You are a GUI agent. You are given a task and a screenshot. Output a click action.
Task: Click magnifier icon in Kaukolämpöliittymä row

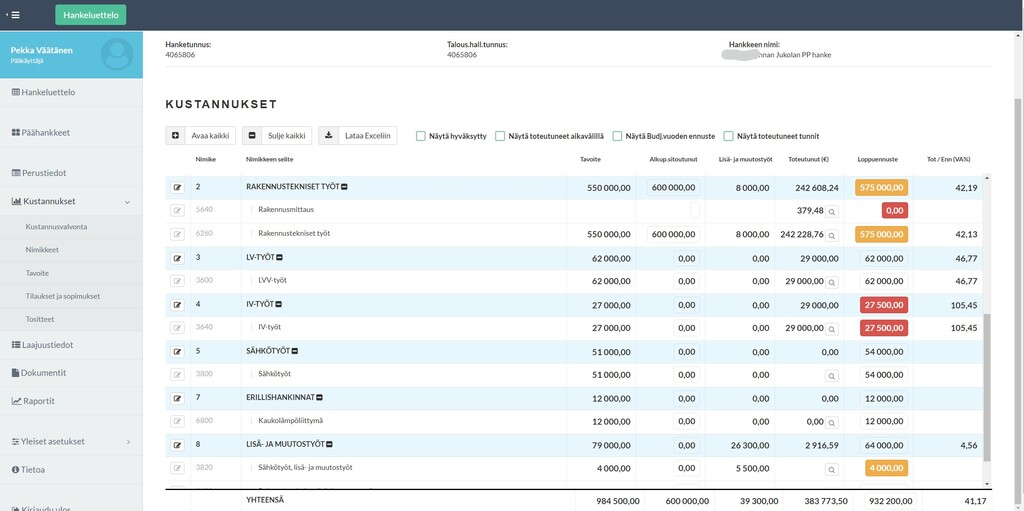point(831,422)
